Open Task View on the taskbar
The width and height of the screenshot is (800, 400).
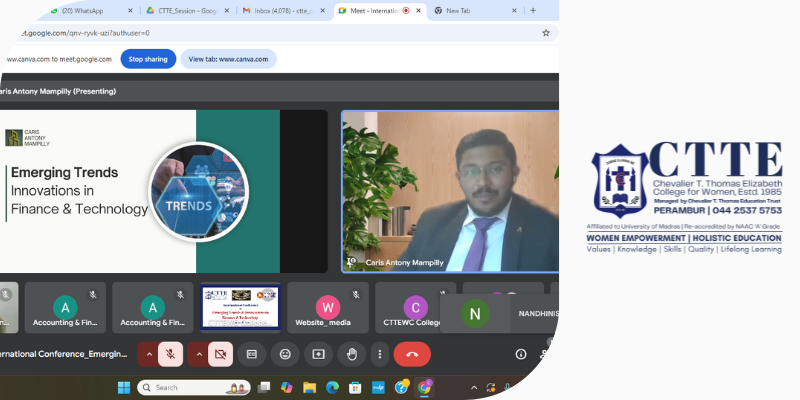click(x=264, y=388)
